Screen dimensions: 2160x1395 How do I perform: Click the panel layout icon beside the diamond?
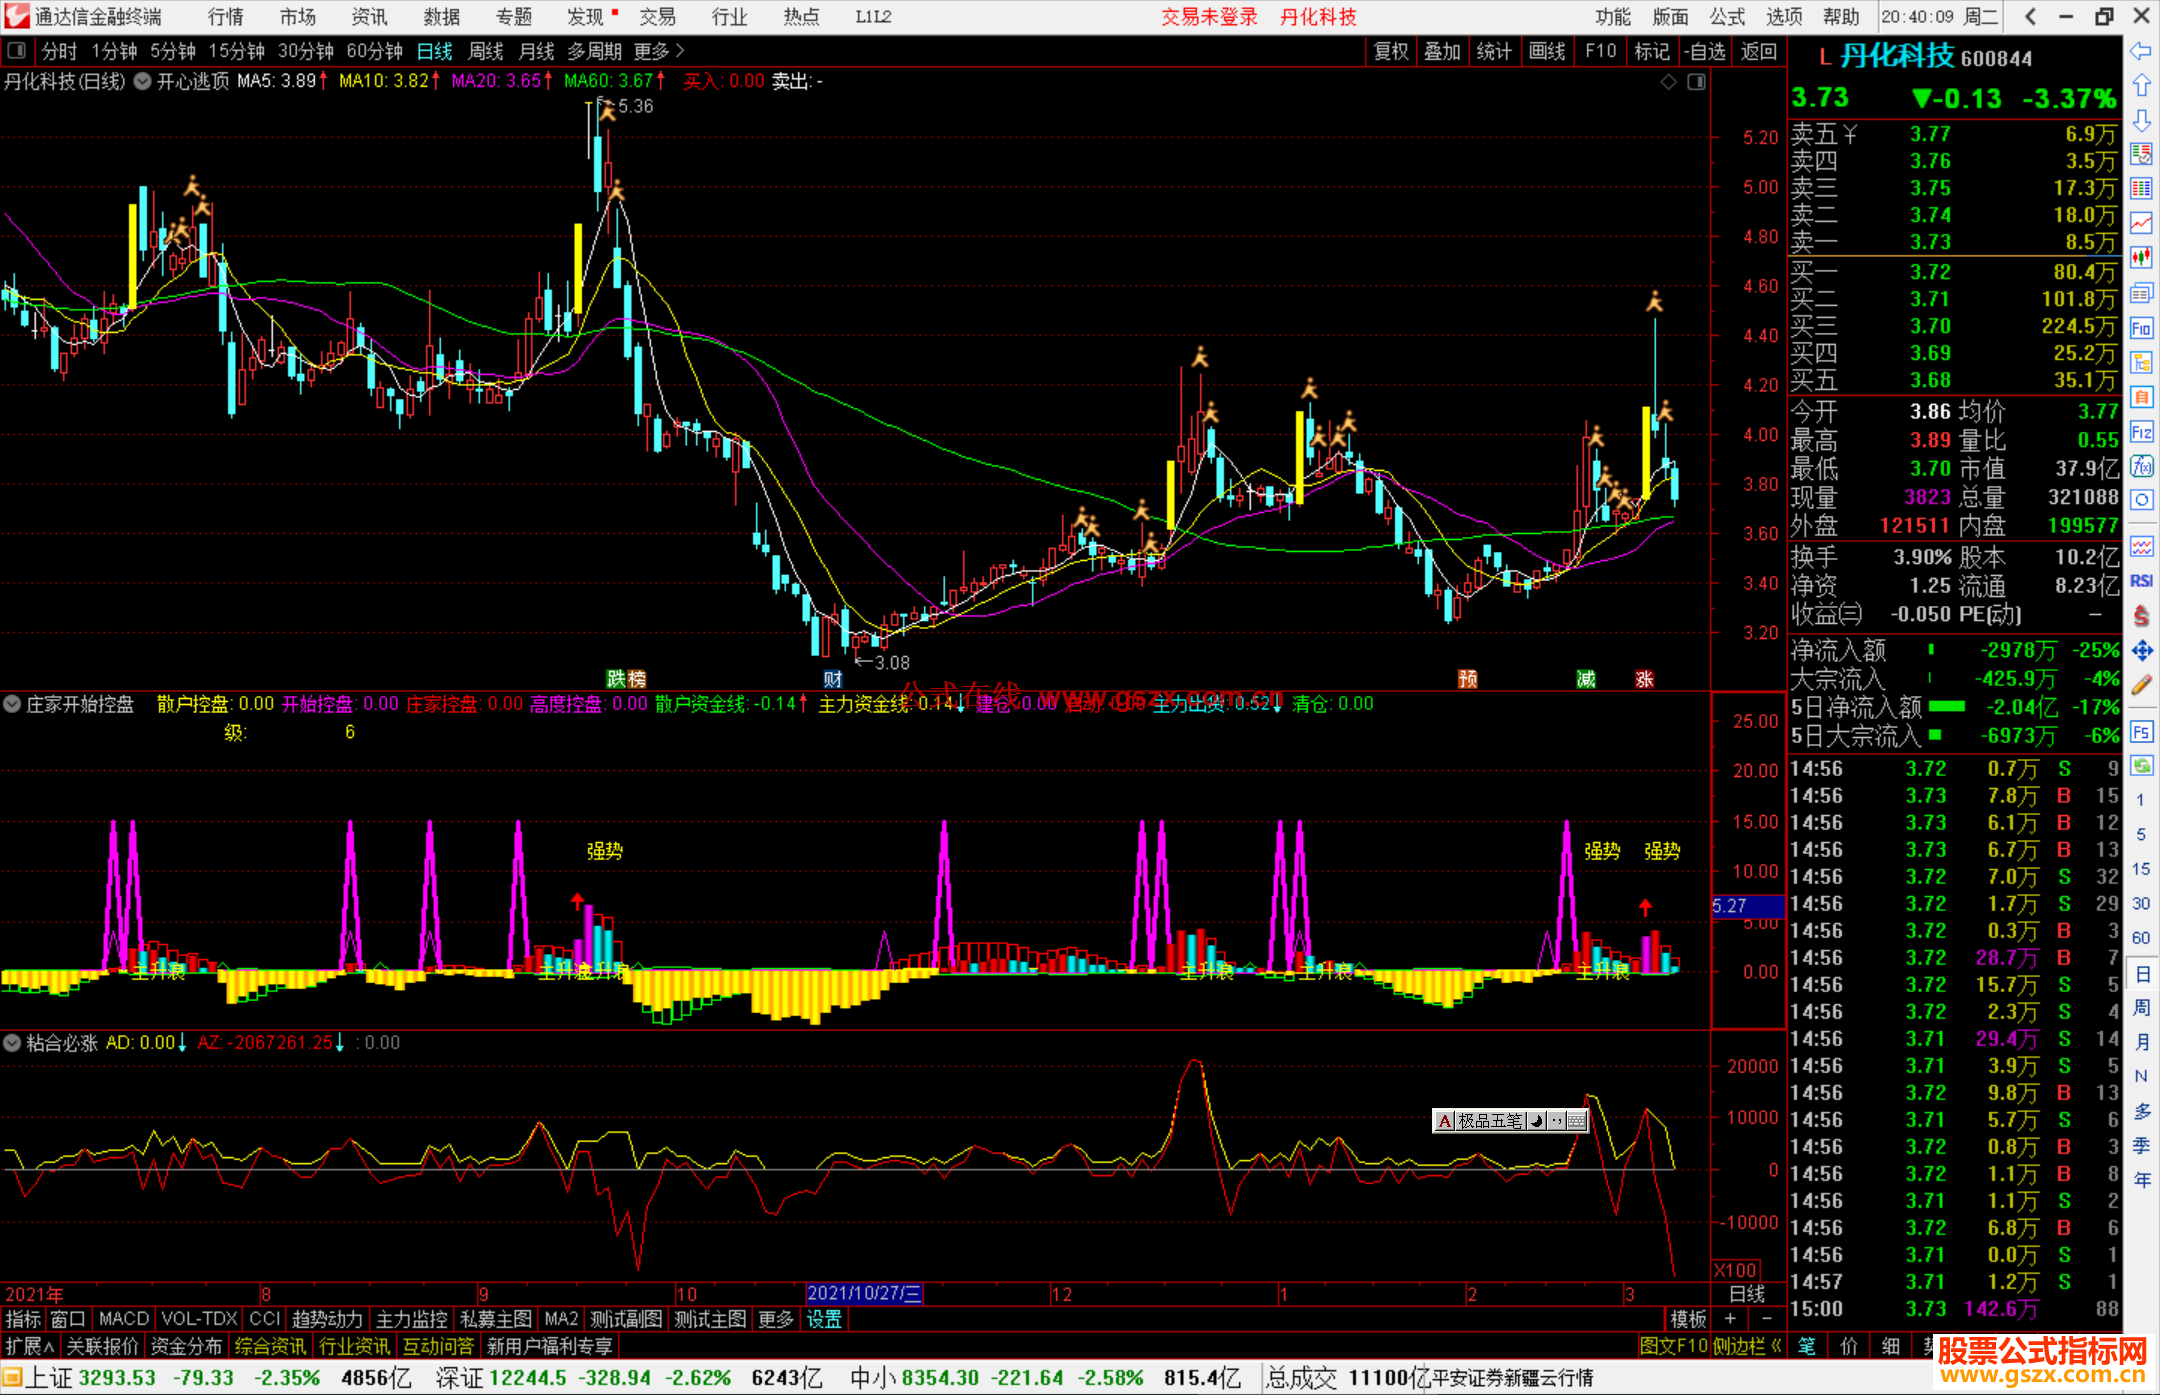[1697, 82]
